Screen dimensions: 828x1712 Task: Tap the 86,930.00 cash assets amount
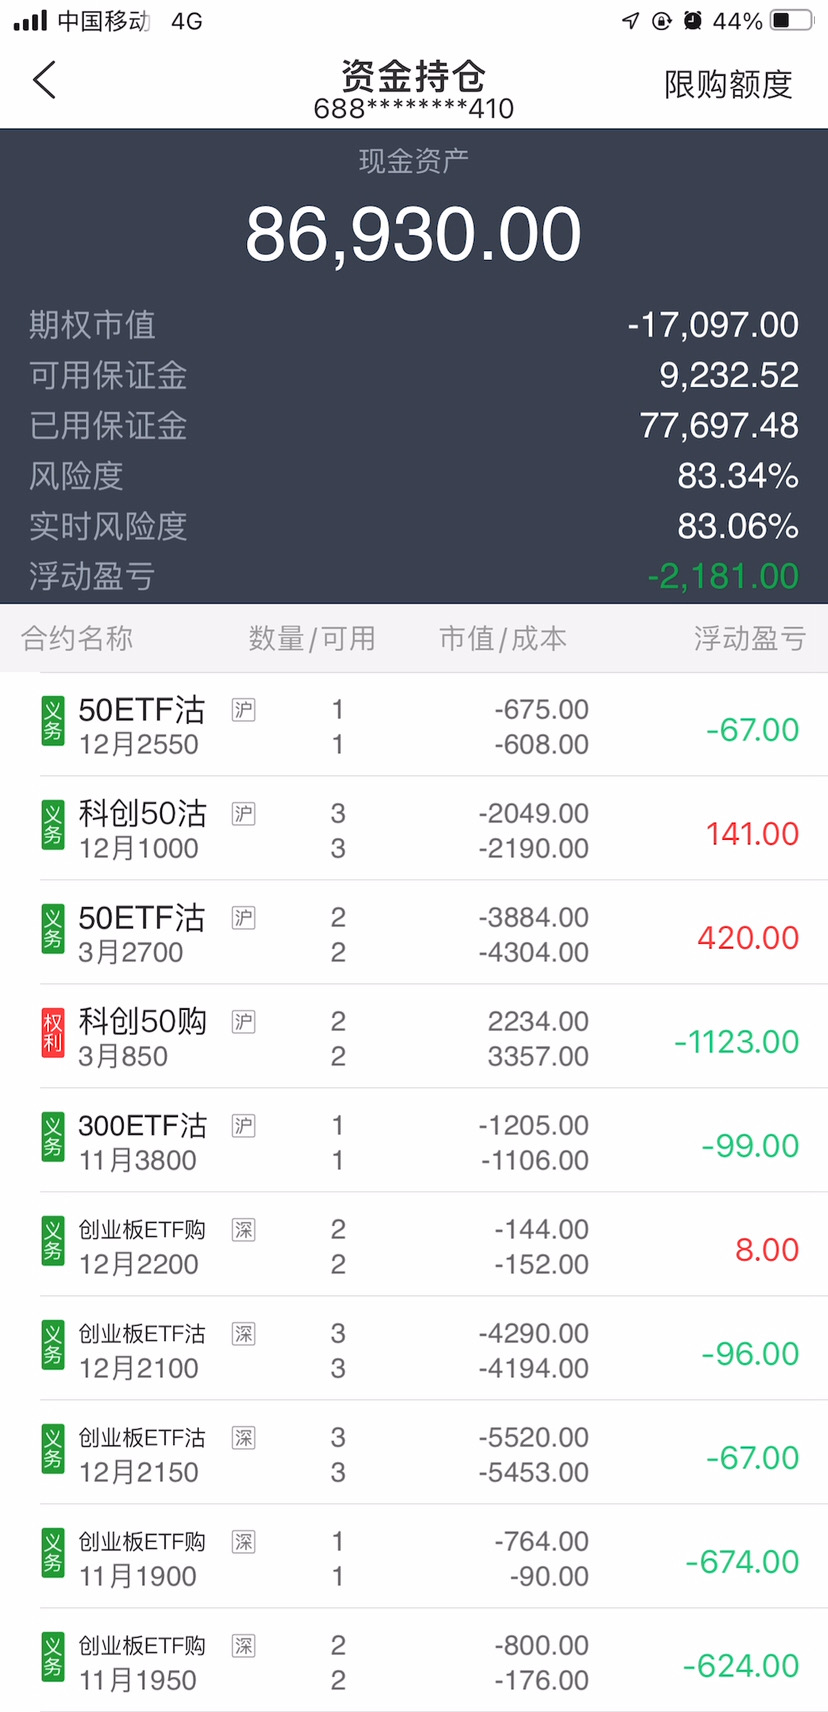point(413,235)
